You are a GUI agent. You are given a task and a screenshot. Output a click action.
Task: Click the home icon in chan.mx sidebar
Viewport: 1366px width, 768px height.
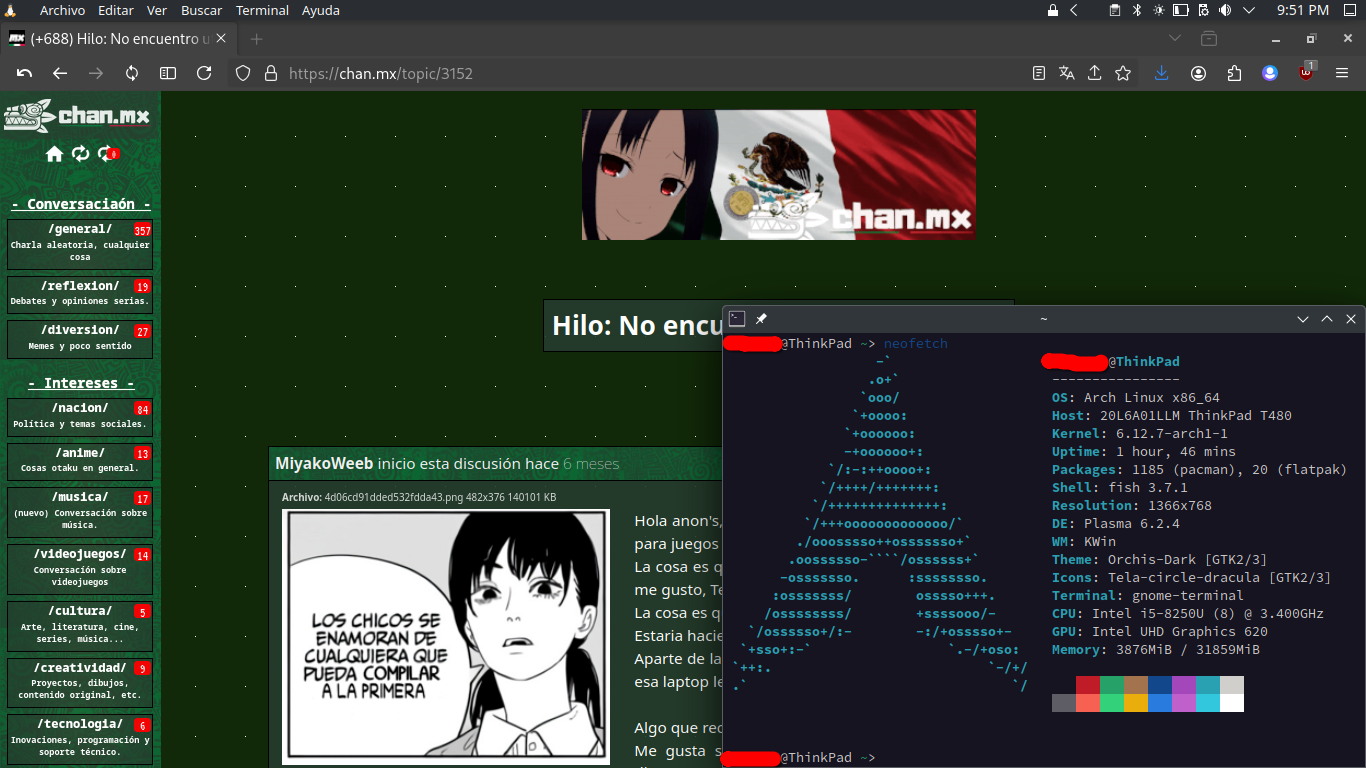pos(54,154)
